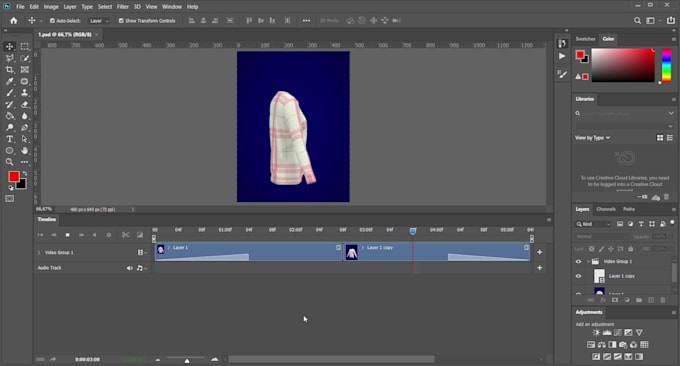This screenshot has width=680, height=366.
Task: Open the Home screen icon
Action: coord(14,20)
